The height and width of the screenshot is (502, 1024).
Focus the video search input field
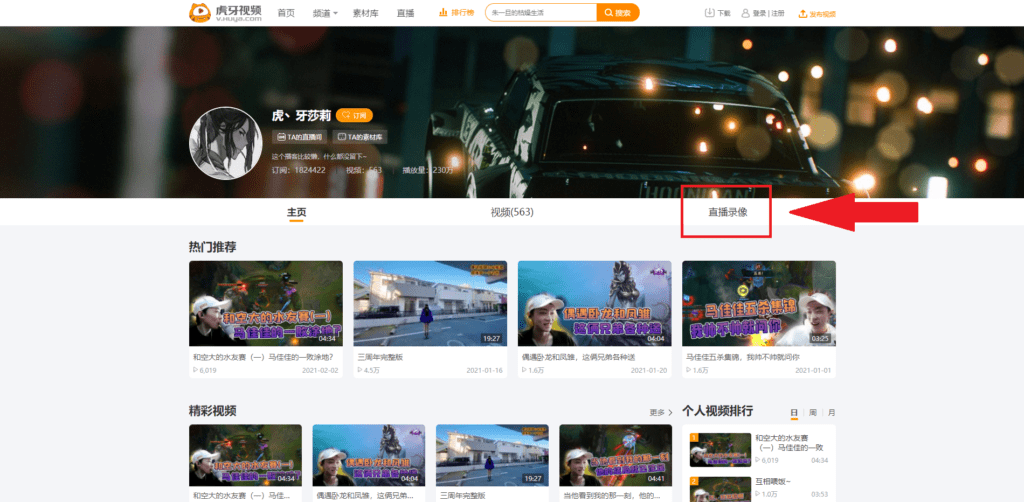point(541,12)
